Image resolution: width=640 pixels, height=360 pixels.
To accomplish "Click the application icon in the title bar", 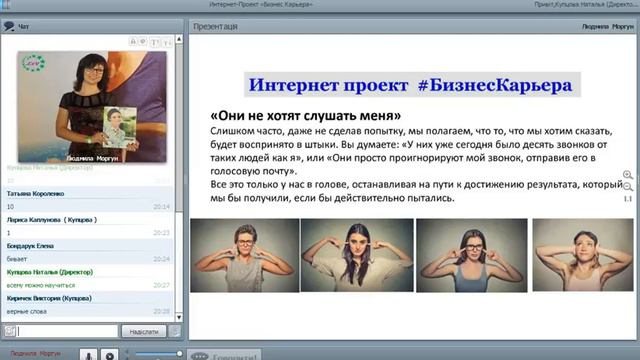I will point(6,4).
